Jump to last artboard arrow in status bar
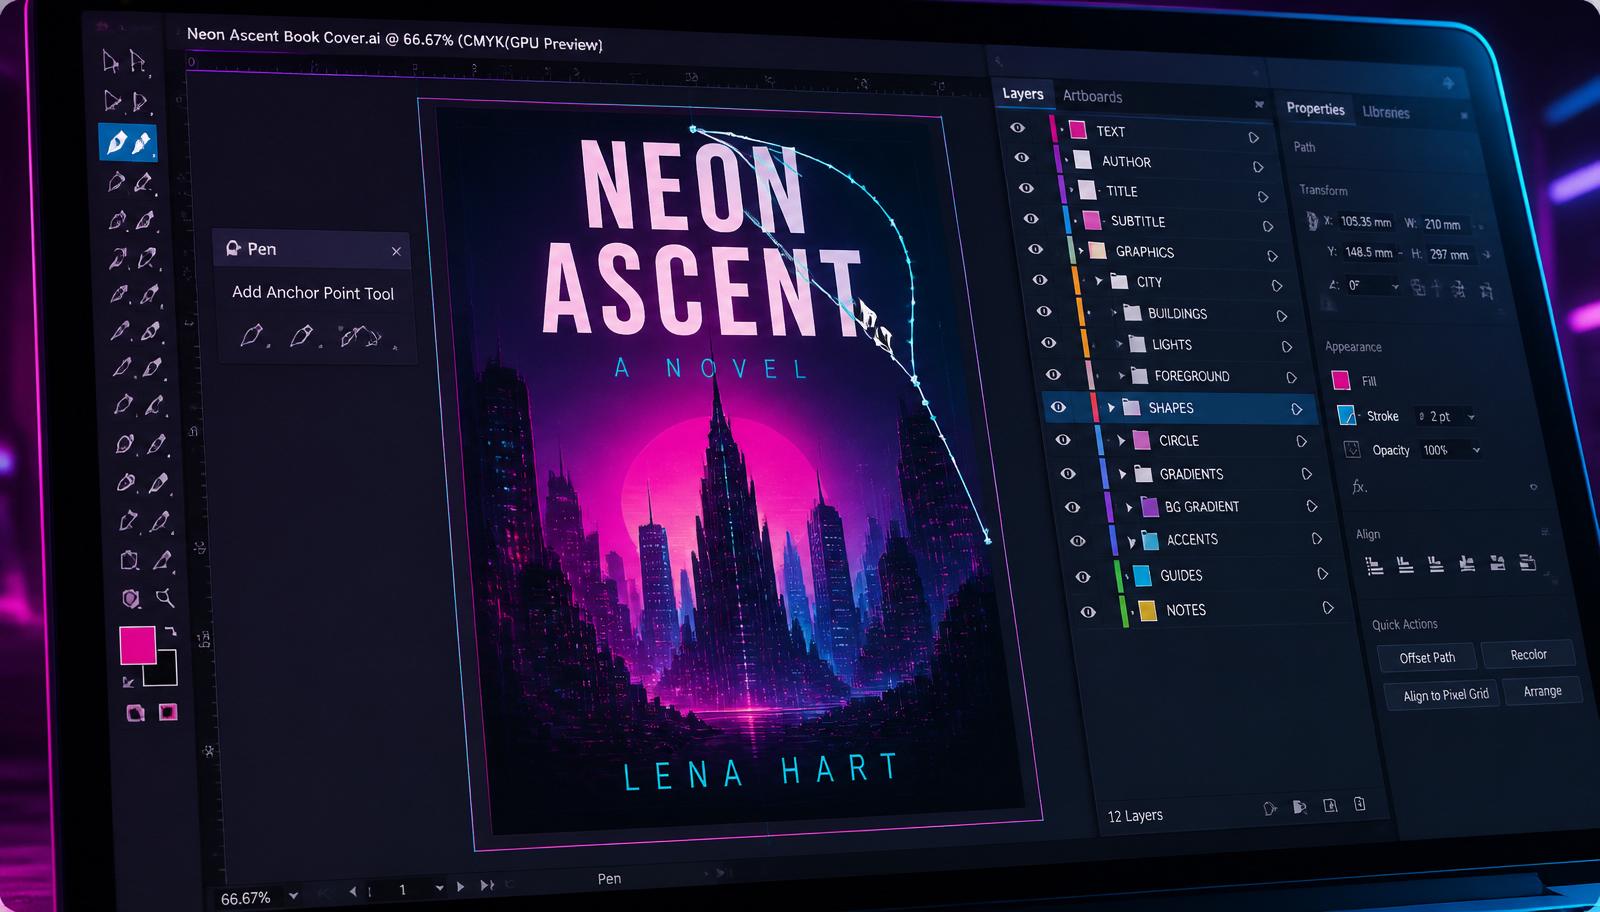 pyautogui.click(x=487, y=886)
